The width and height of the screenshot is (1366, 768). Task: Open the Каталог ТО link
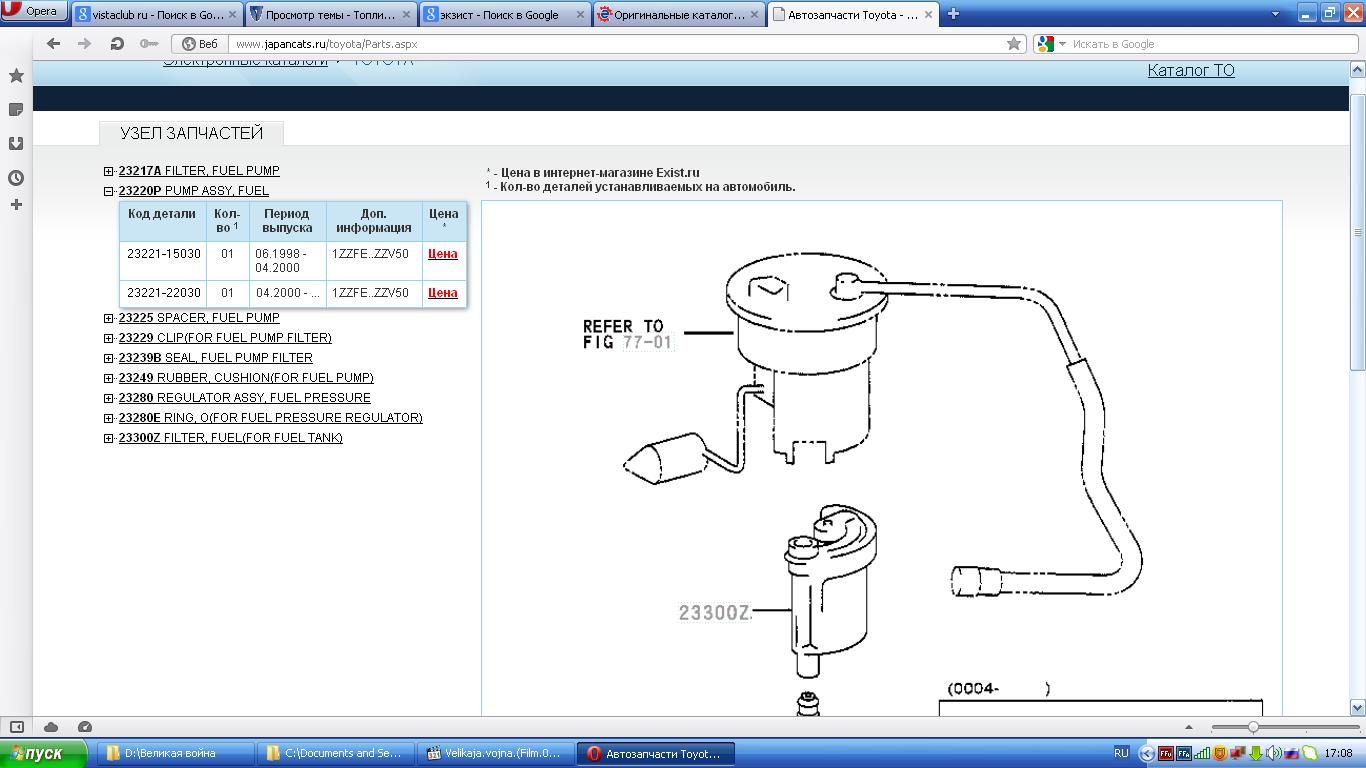[1190, 70]
